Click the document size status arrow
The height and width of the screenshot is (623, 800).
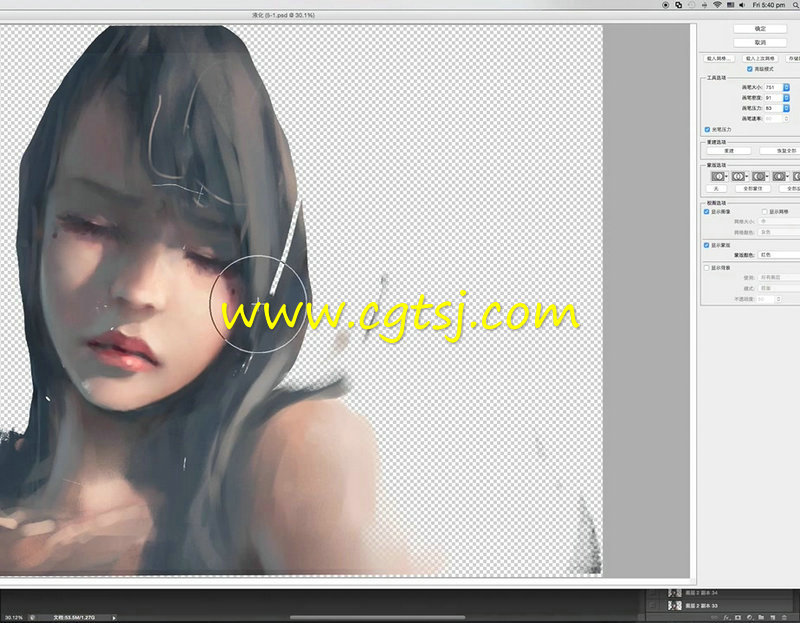pos(114,618)
